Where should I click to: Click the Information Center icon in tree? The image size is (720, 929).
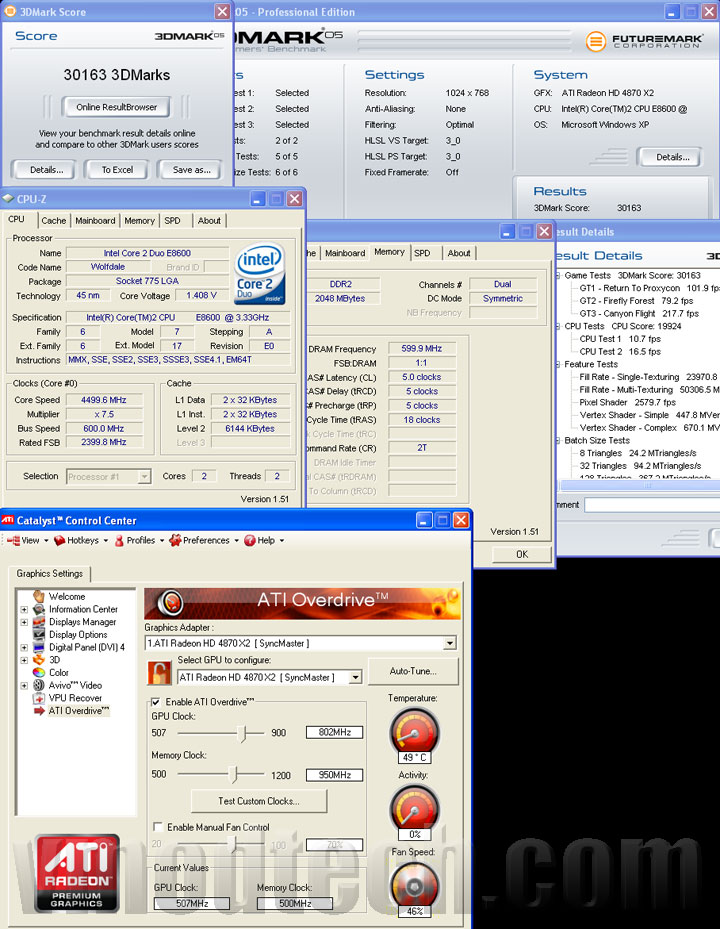[39, 609]
